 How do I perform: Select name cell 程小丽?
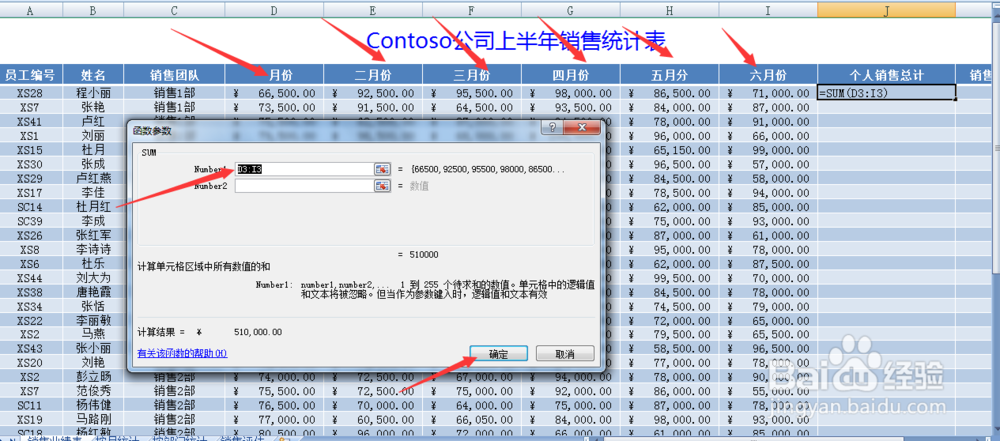(x=93, y=93)
